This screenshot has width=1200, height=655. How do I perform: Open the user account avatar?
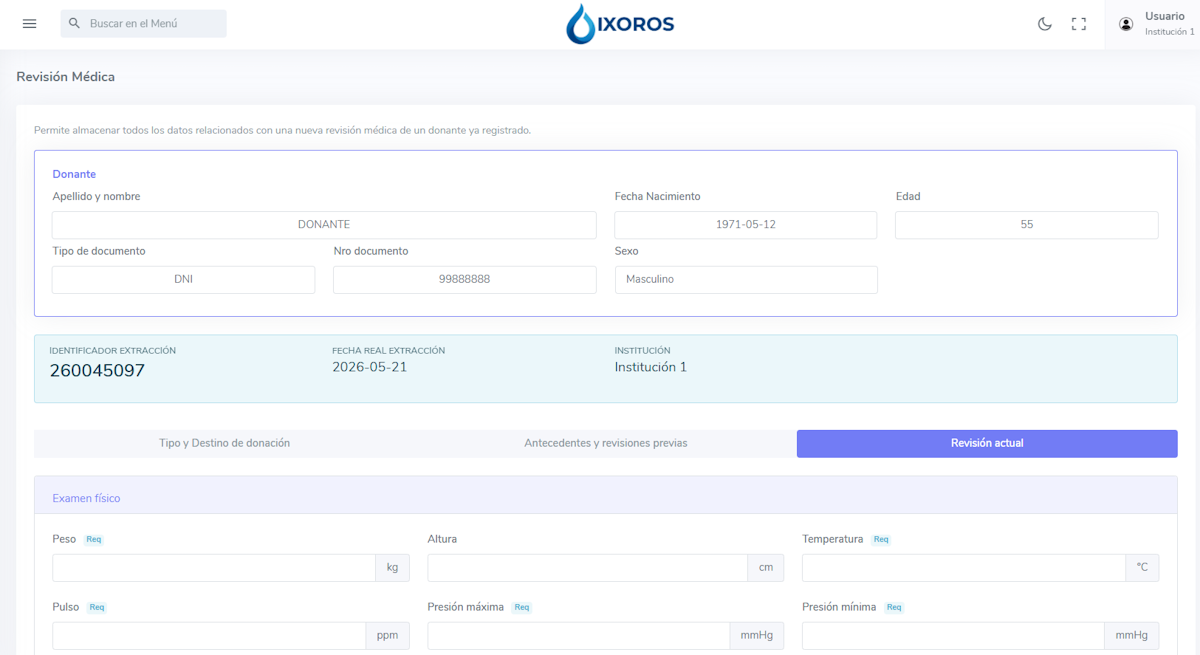point(1126,24)
